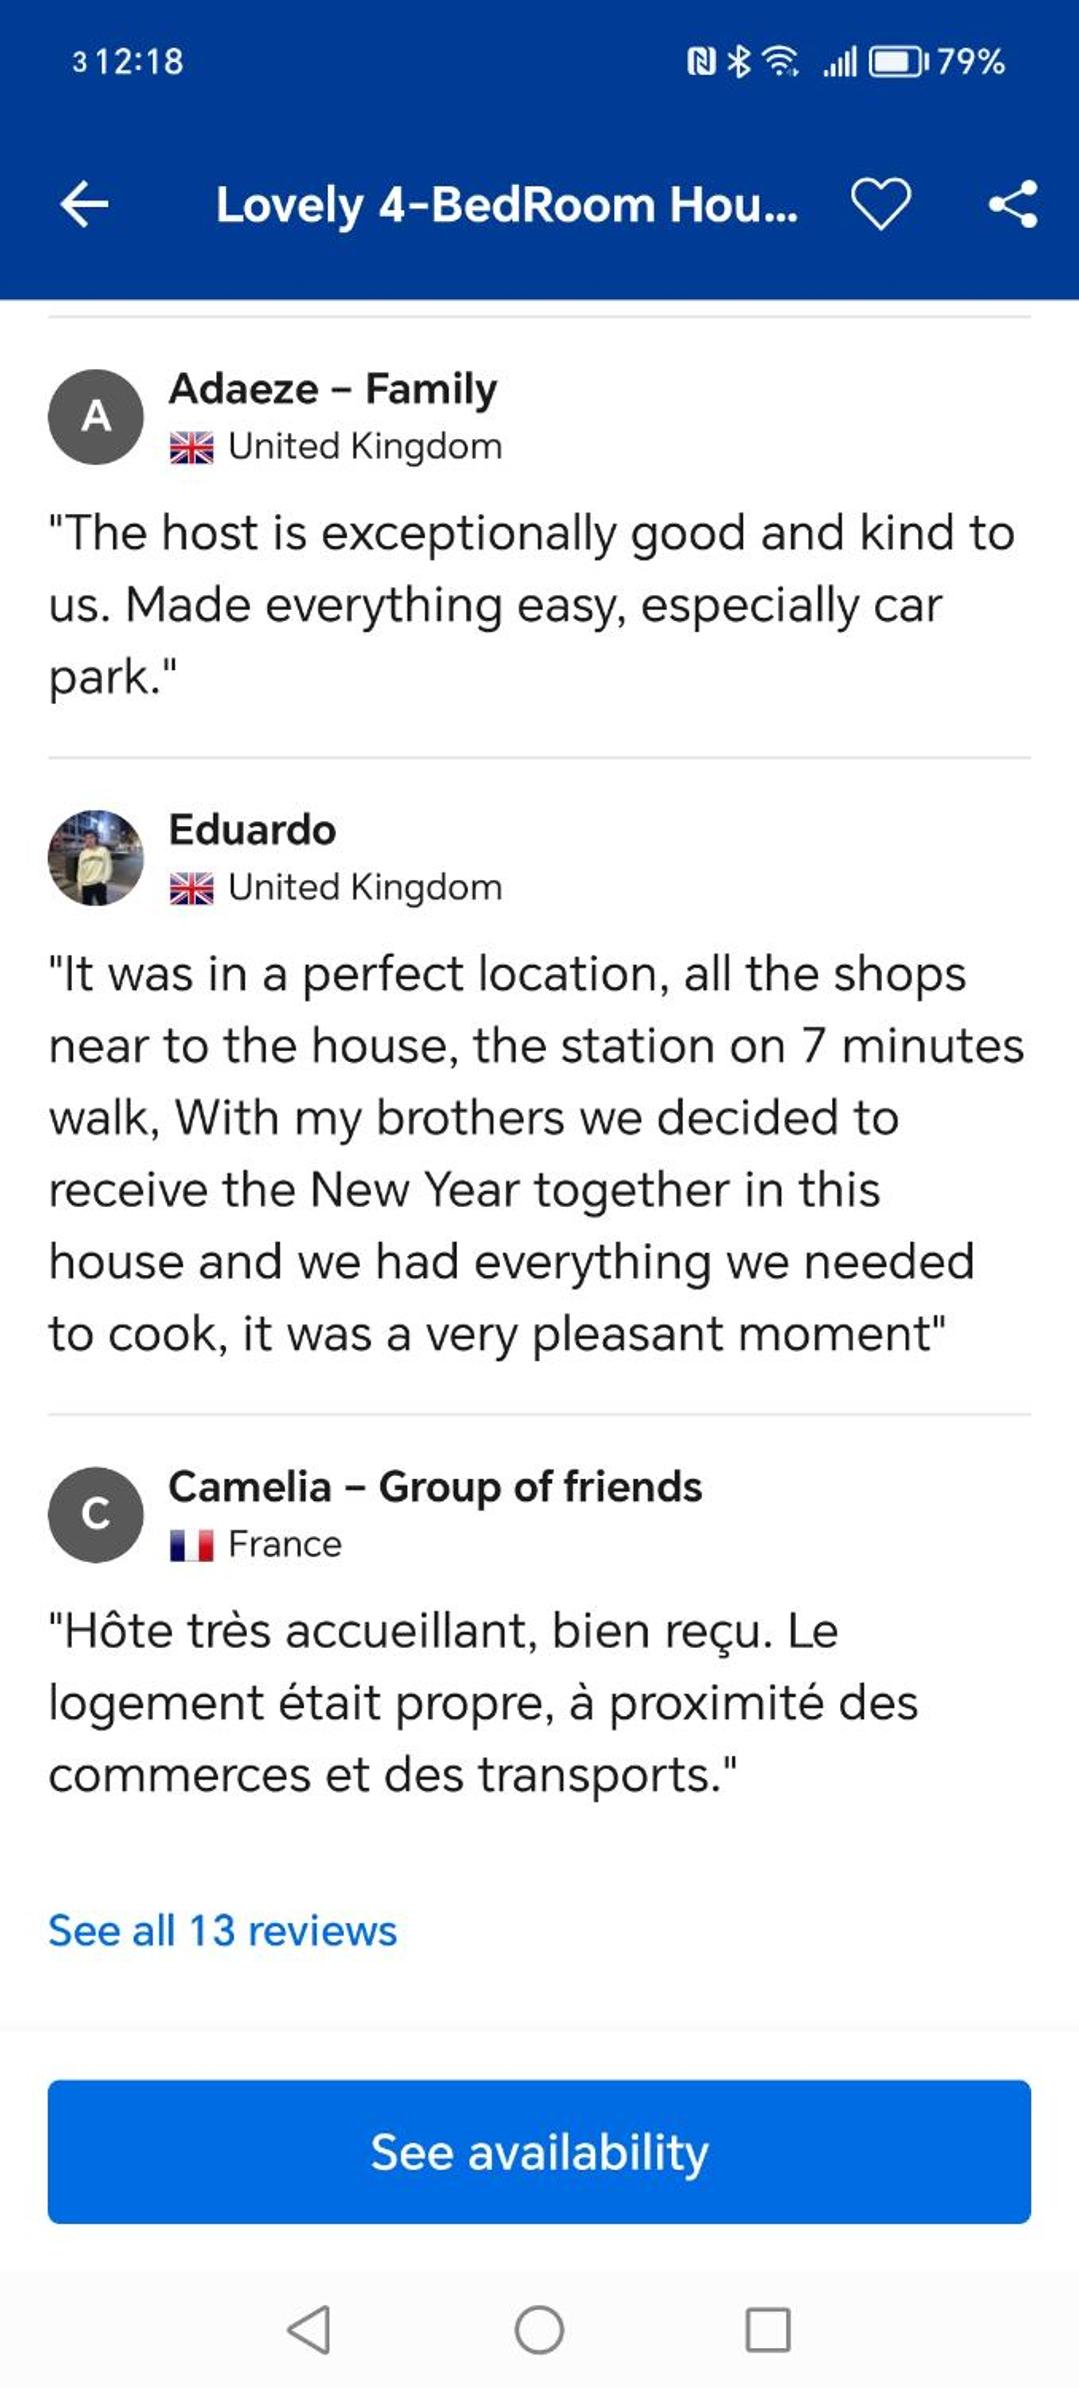Select the Lovely 4-BedRoom Hou... title
The height and width of the screenshot is (2388, 1079).
[507, 205]
